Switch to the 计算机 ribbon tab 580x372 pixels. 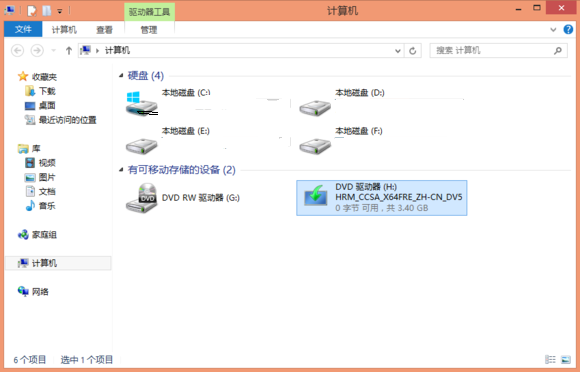(64, 30)
